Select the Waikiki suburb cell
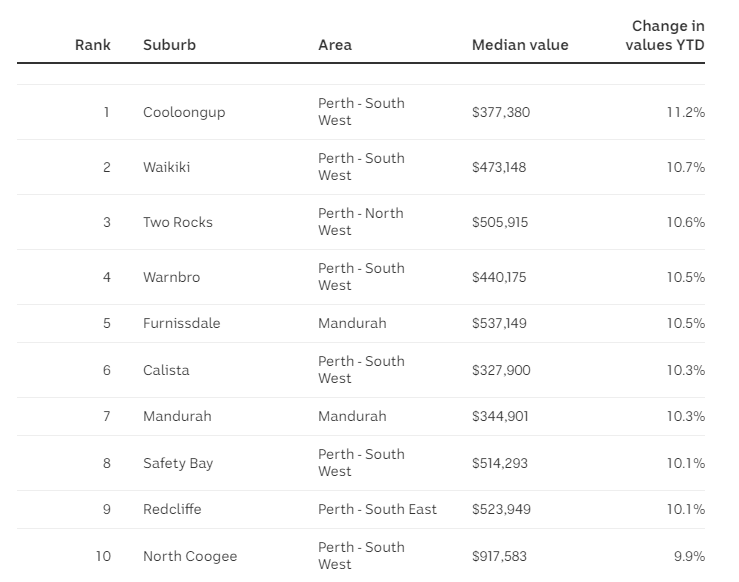 [x=166, y=167]
